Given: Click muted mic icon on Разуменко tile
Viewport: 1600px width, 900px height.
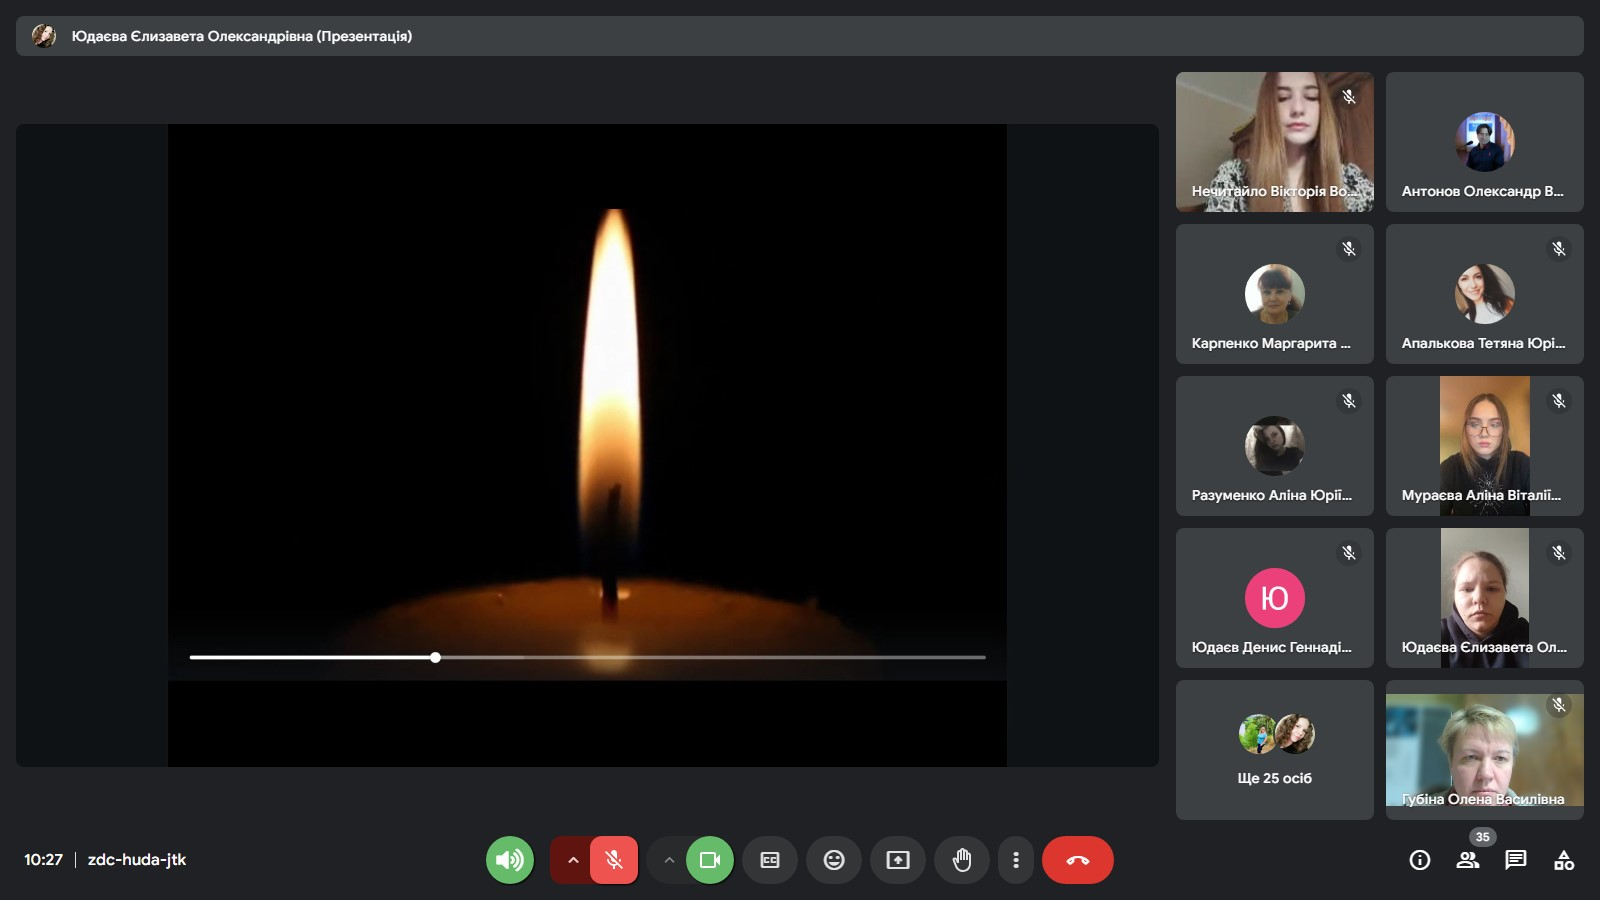Looking at the screenshot, I should point(1349,401).
